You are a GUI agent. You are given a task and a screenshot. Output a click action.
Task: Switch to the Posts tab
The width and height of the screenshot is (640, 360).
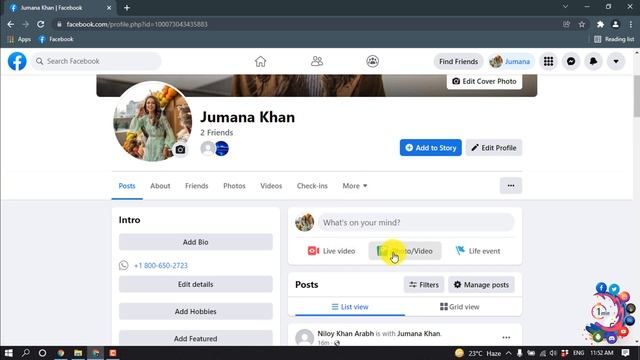[127, 186]
